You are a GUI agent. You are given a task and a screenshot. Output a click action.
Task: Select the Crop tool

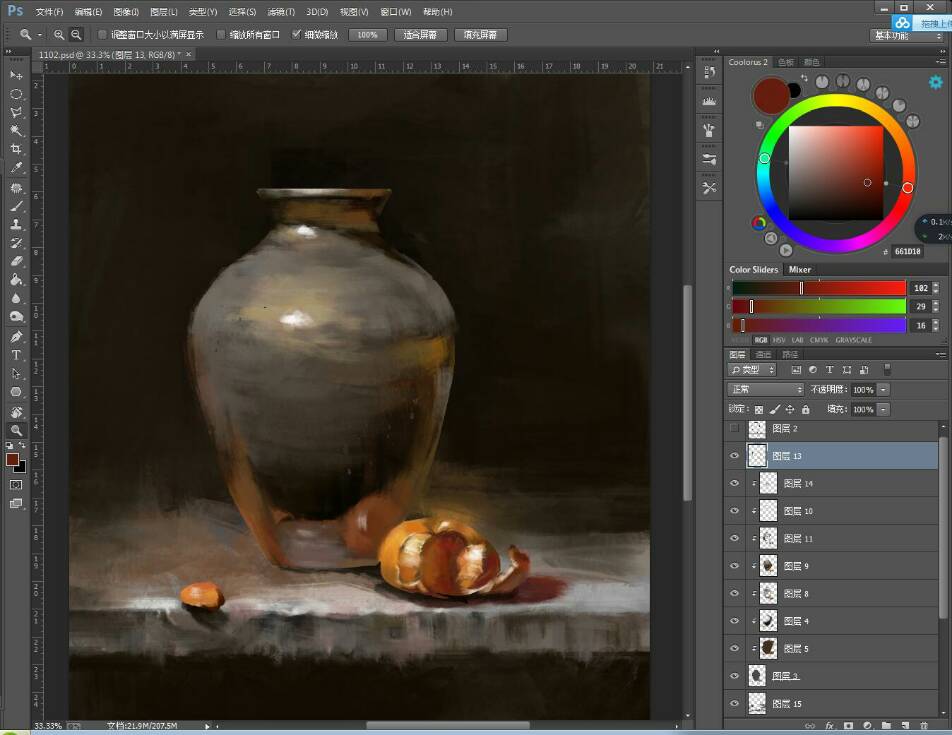tap(16, 149)
